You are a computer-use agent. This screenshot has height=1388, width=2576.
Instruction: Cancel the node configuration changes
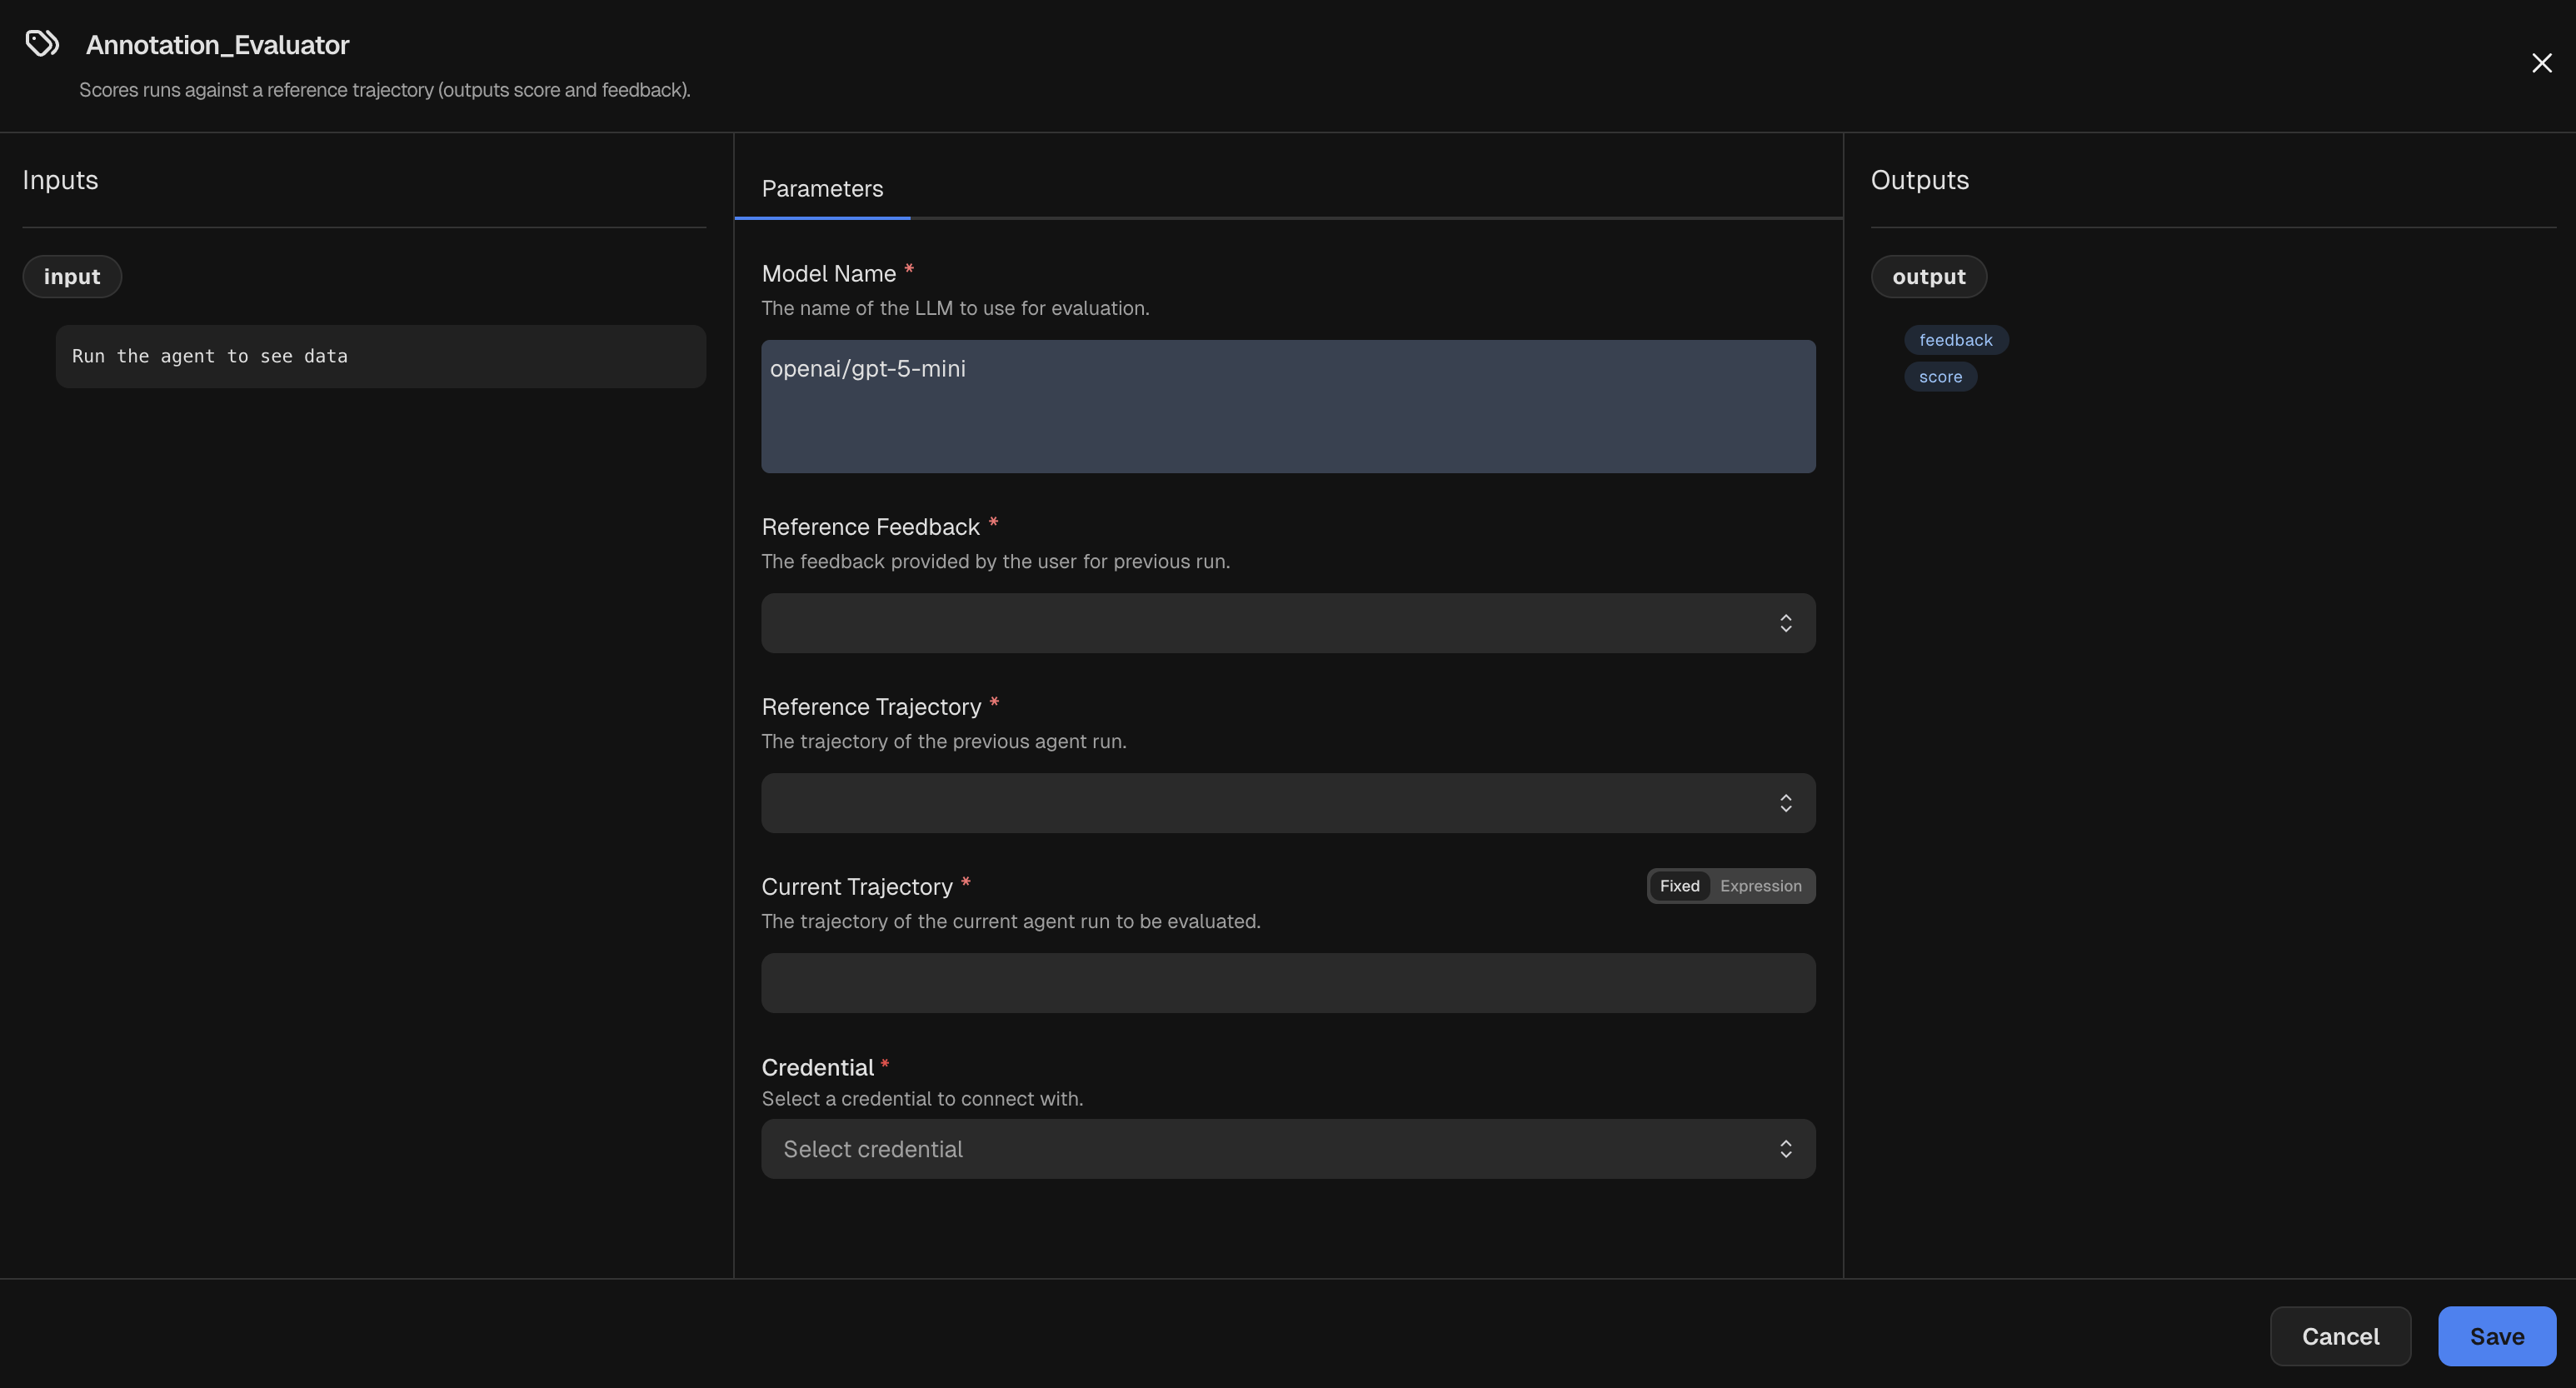(2340, 1336)
